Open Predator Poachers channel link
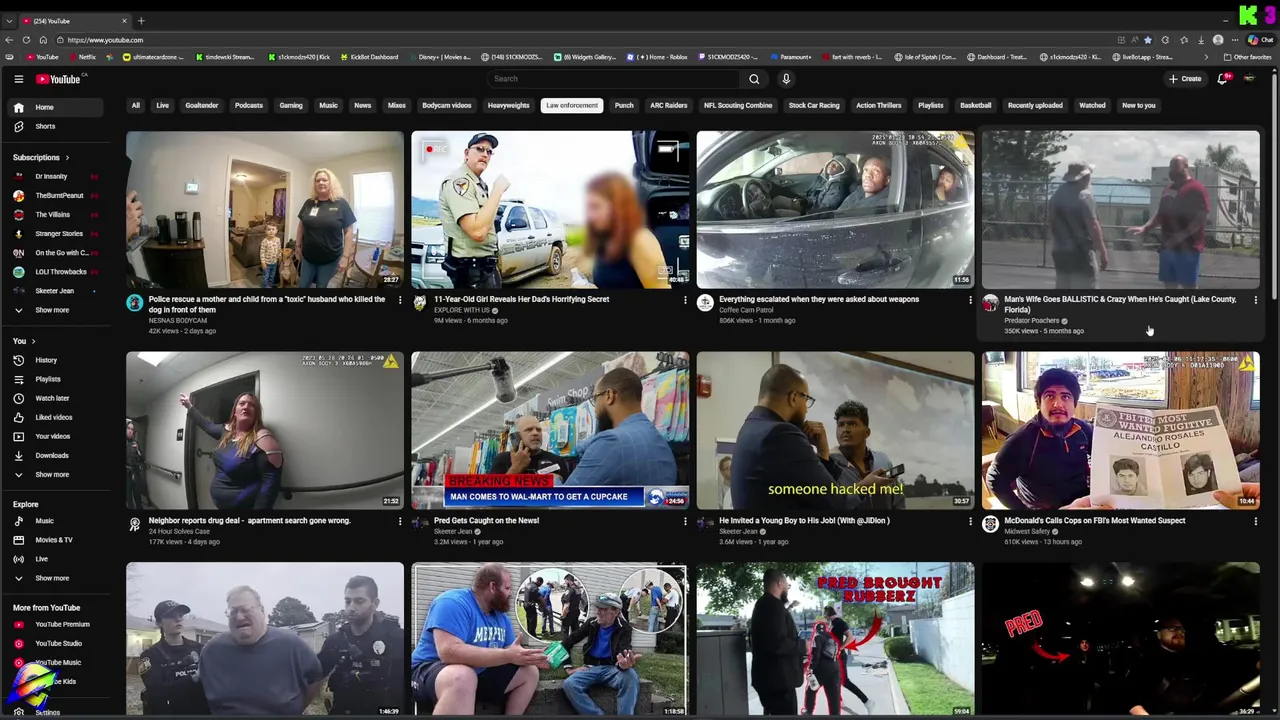Image resolution: width=1280 pixels, height=720 pixels. point(1031,320)
